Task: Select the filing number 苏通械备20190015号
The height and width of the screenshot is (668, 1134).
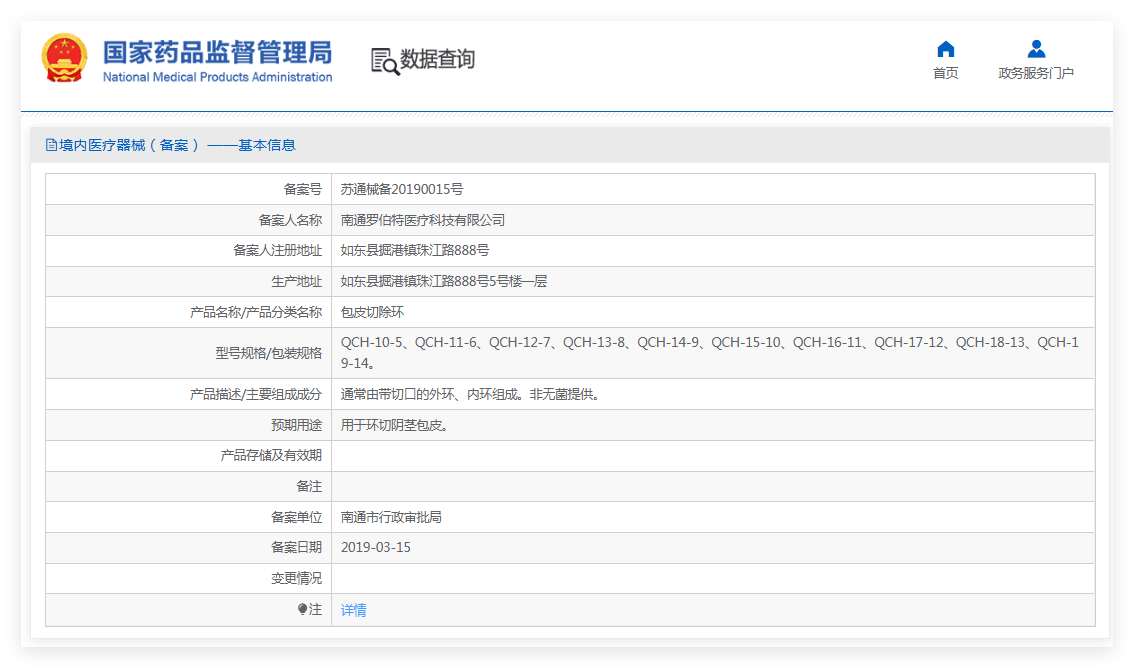Action: [401, 189]
